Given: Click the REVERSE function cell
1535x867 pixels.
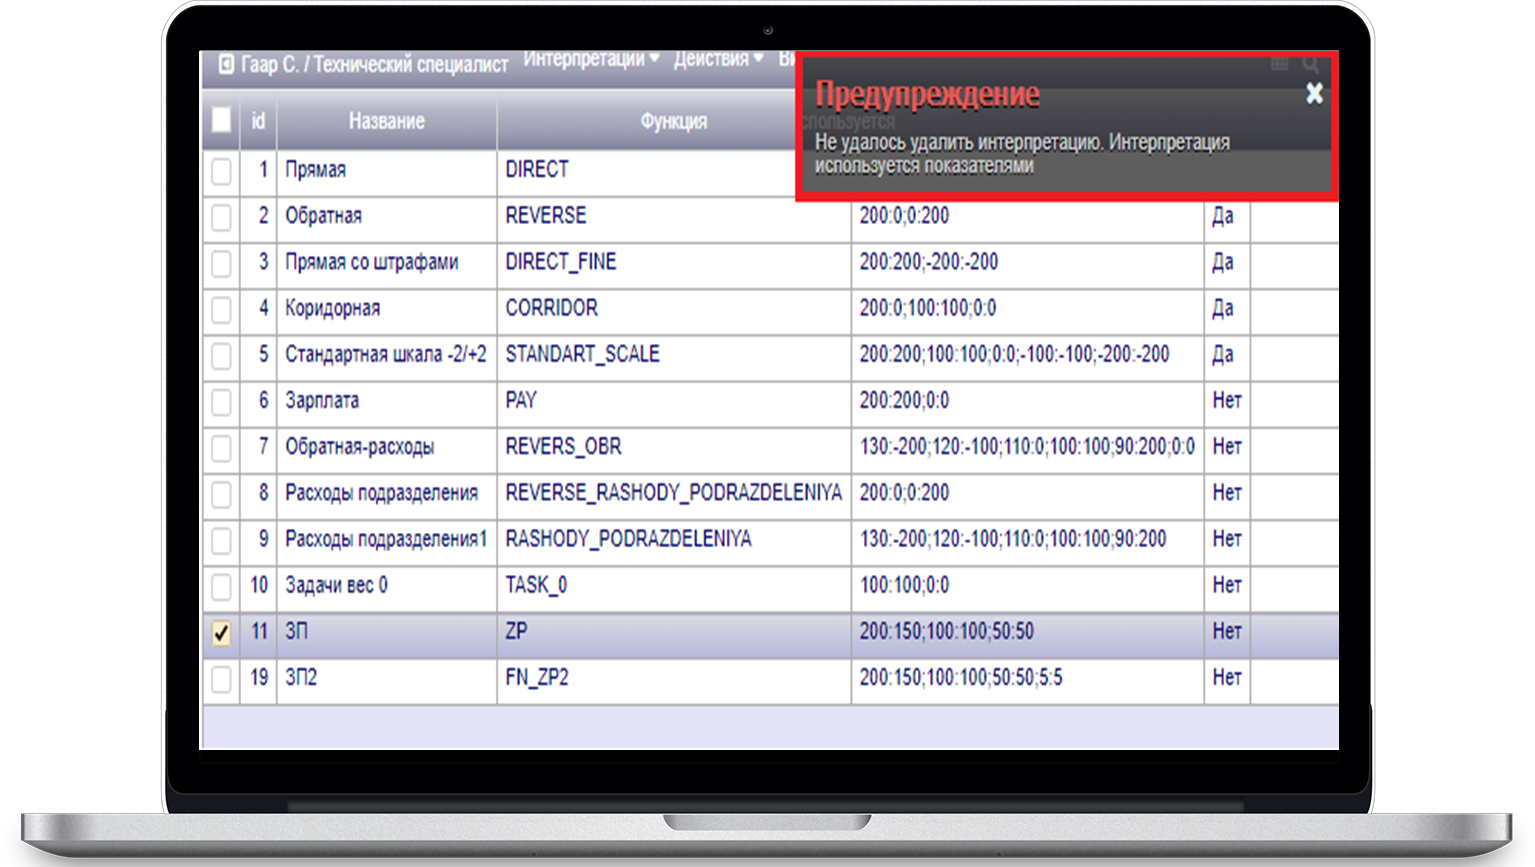Looking at the screenshot, I should coord(546,216).
